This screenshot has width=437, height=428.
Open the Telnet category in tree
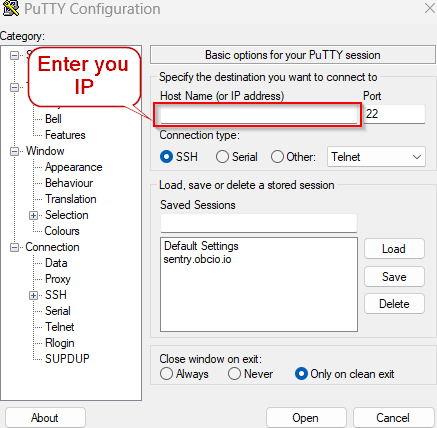(x=60, y=327)
